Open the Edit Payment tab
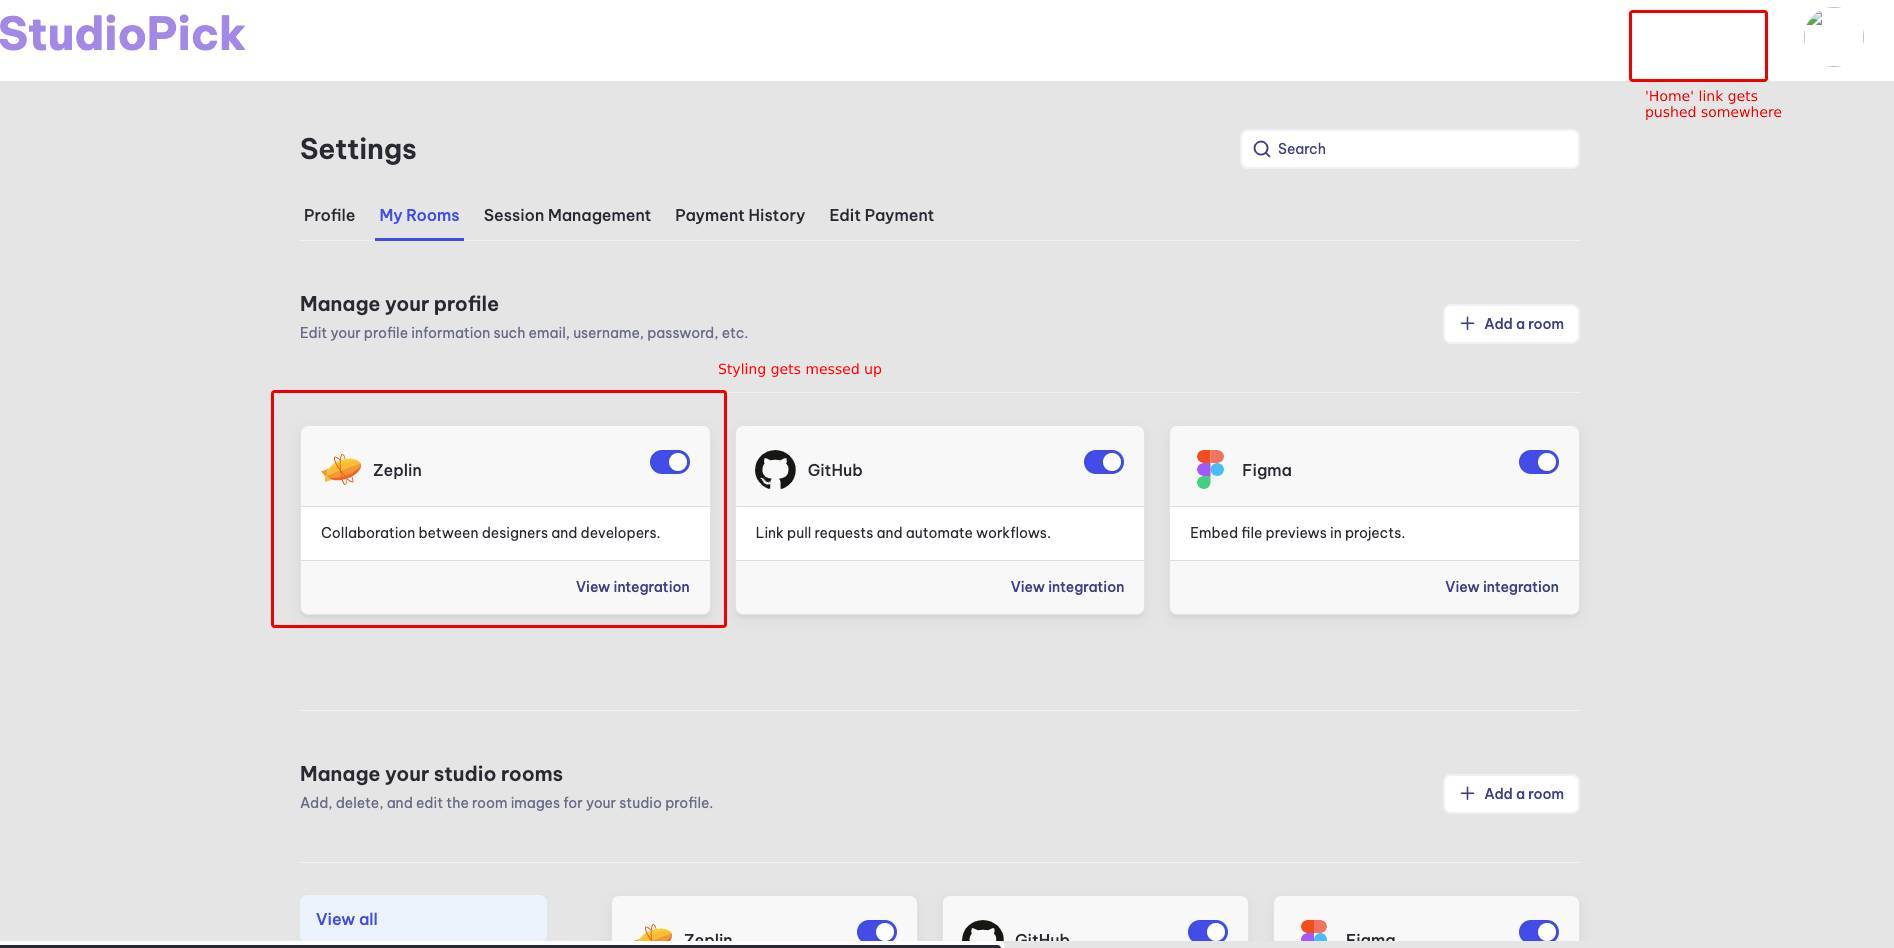Viewport: 1894px width, 948px height. (x=881, y=215)
